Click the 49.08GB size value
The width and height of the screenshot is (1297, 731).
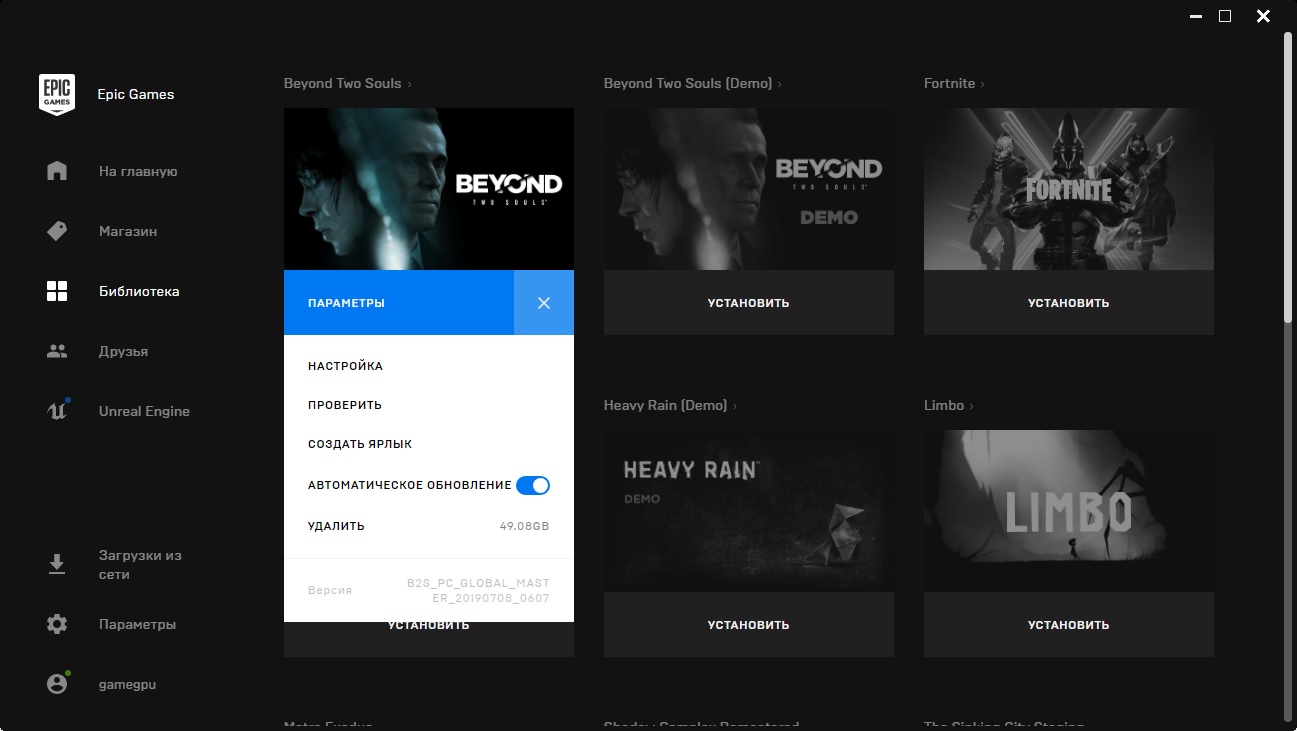click(x=524, y=526)
